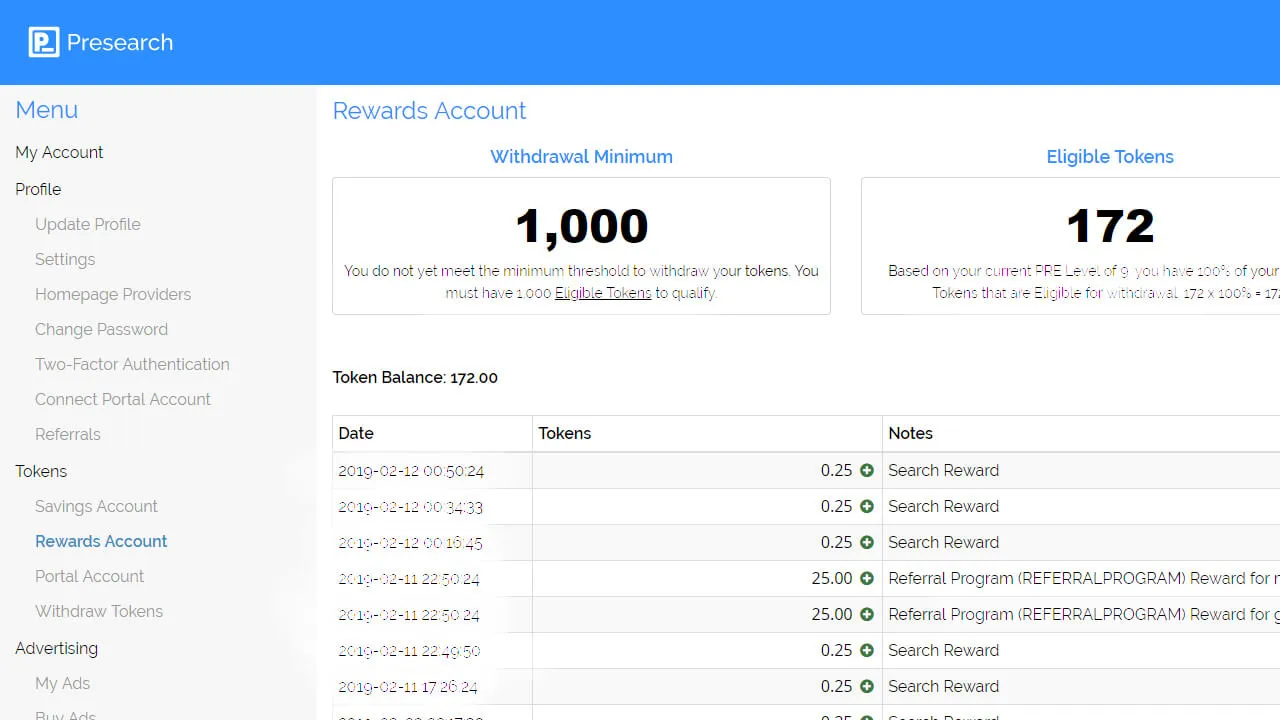Viewport: 1280px width, 720px height.
Task: Click Search Reward note in 00:34:33 row
Action: pos(943,506)
